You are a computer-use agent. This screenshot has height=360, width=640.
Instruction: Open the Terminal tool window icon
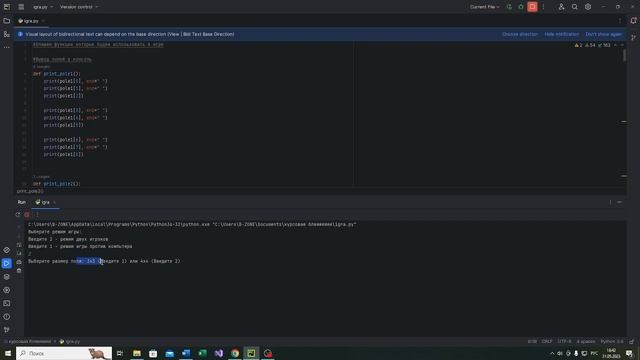click(x=7, y=303)
